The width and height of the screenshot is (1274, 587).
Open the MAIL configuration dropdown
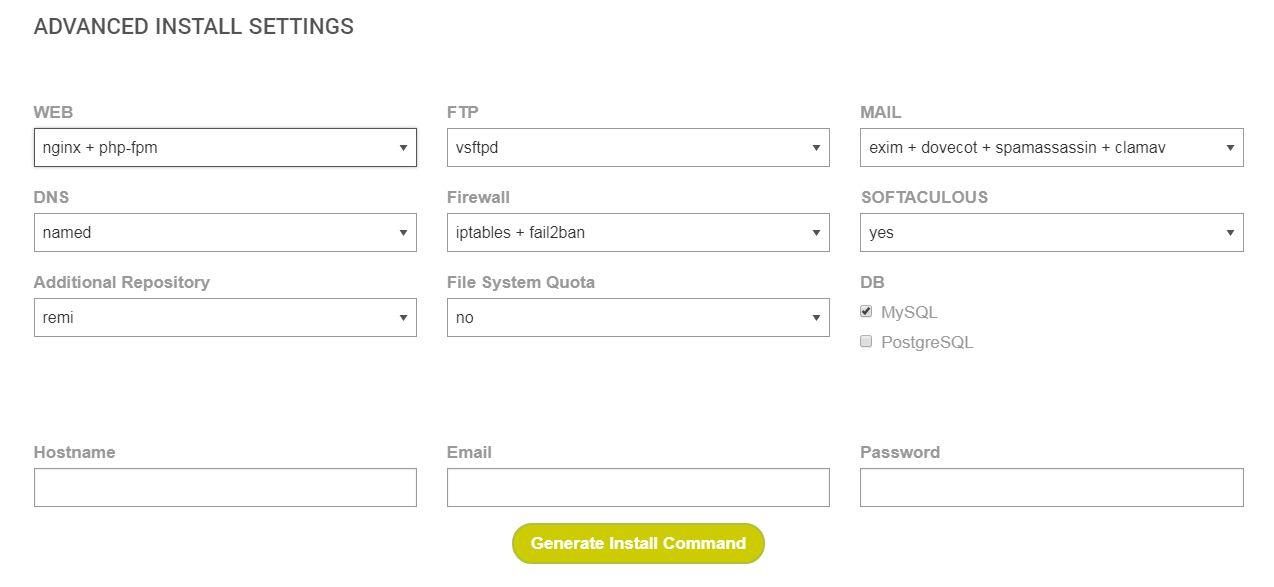(1051, 148)
